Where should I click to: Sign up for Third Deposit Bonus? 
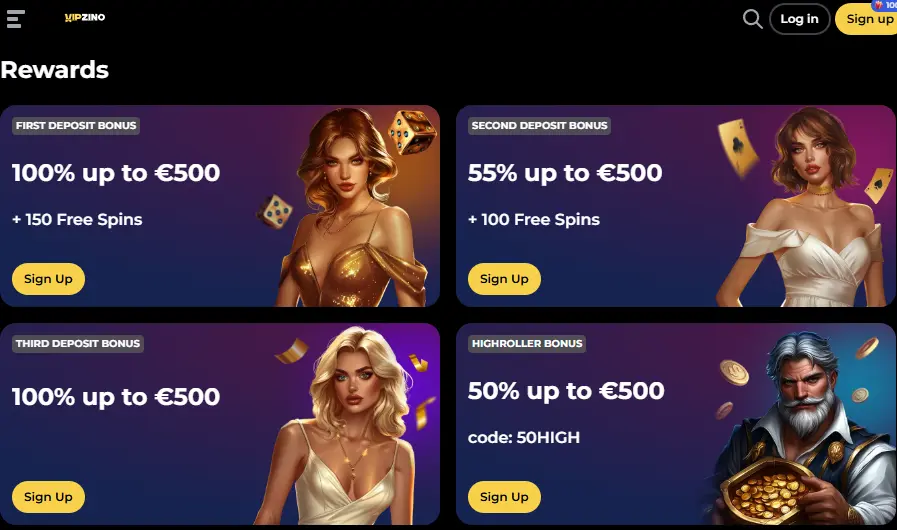tap(48, 497)
